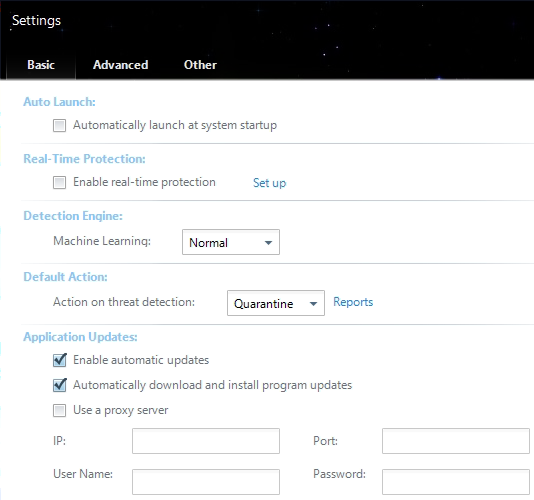Click the Enable automatic updates label text
The image size is (534, 500).
pyautogui.click(x=141, y=360)
